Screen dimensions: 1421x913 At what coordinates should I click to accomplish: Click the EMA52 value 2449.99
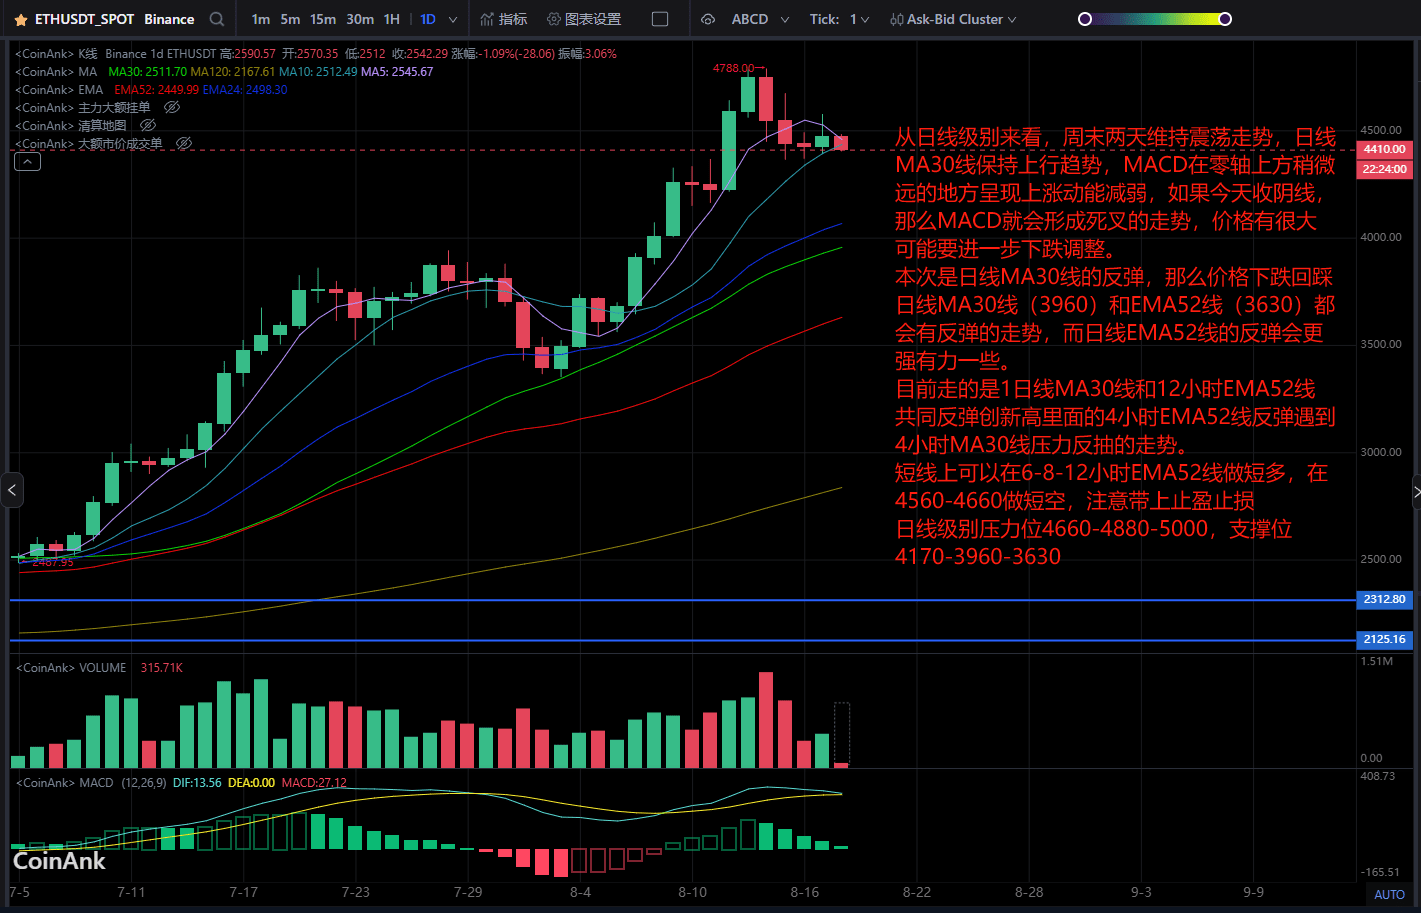pyautogui.click(x=156, y=90)
